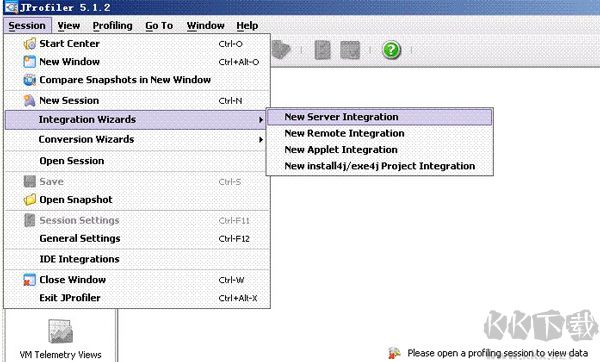Click "Please open a profiling session" message

coord(497,353)
